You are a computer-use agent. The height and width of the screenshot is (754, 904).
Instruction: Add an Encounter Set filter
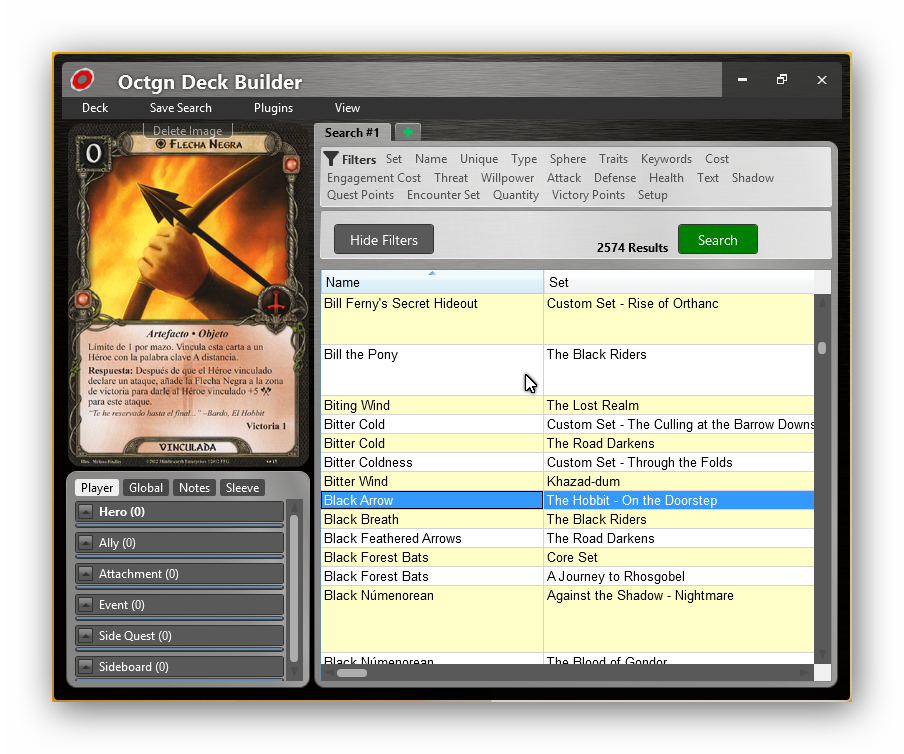pos(443,195)
